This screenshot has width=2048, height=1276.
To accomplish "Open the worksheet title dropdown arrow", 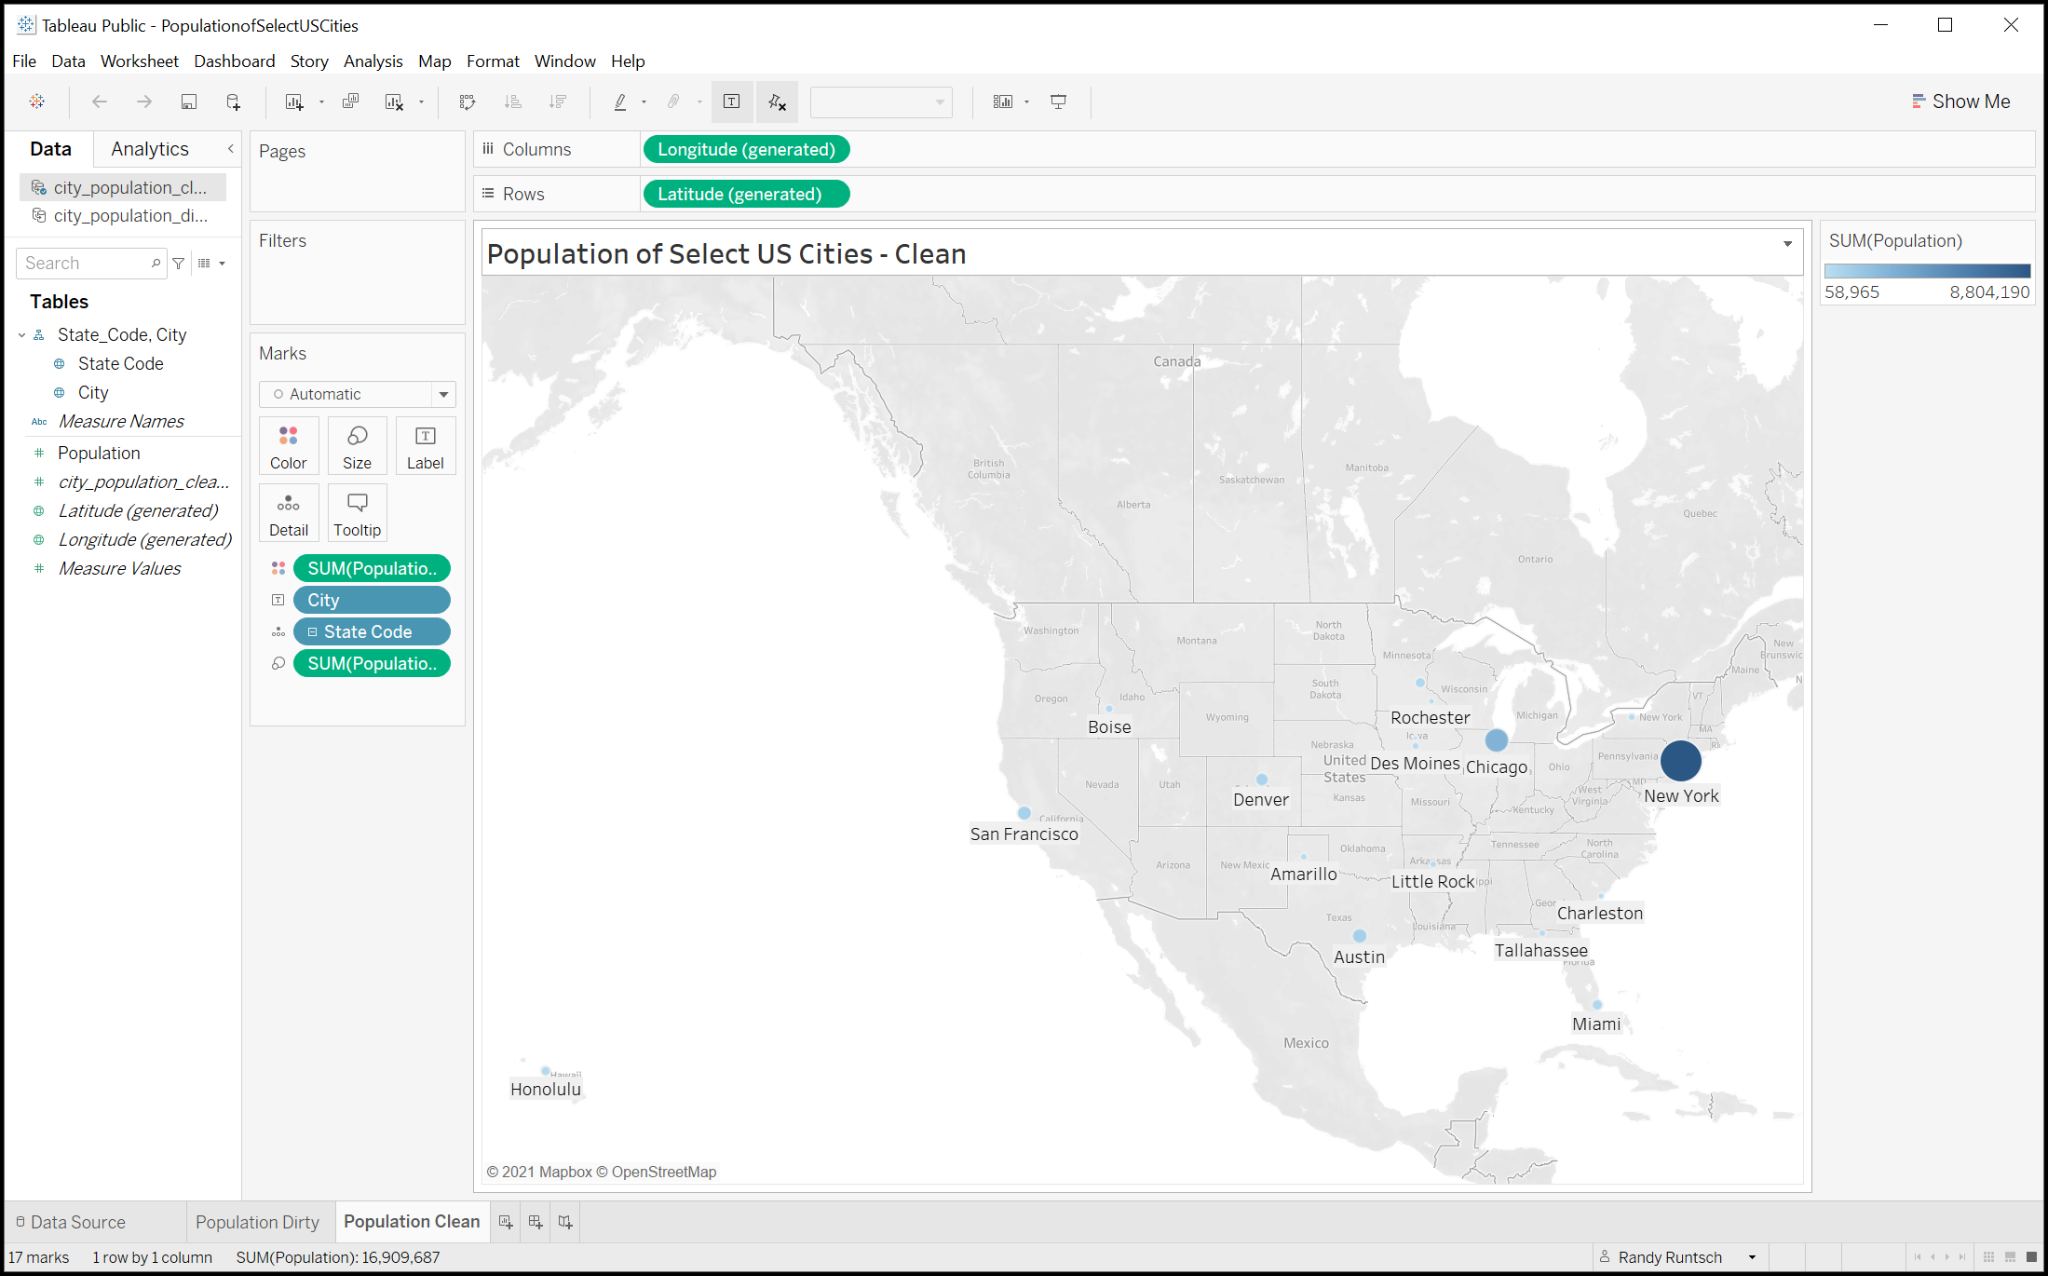I will point(1788,244).
